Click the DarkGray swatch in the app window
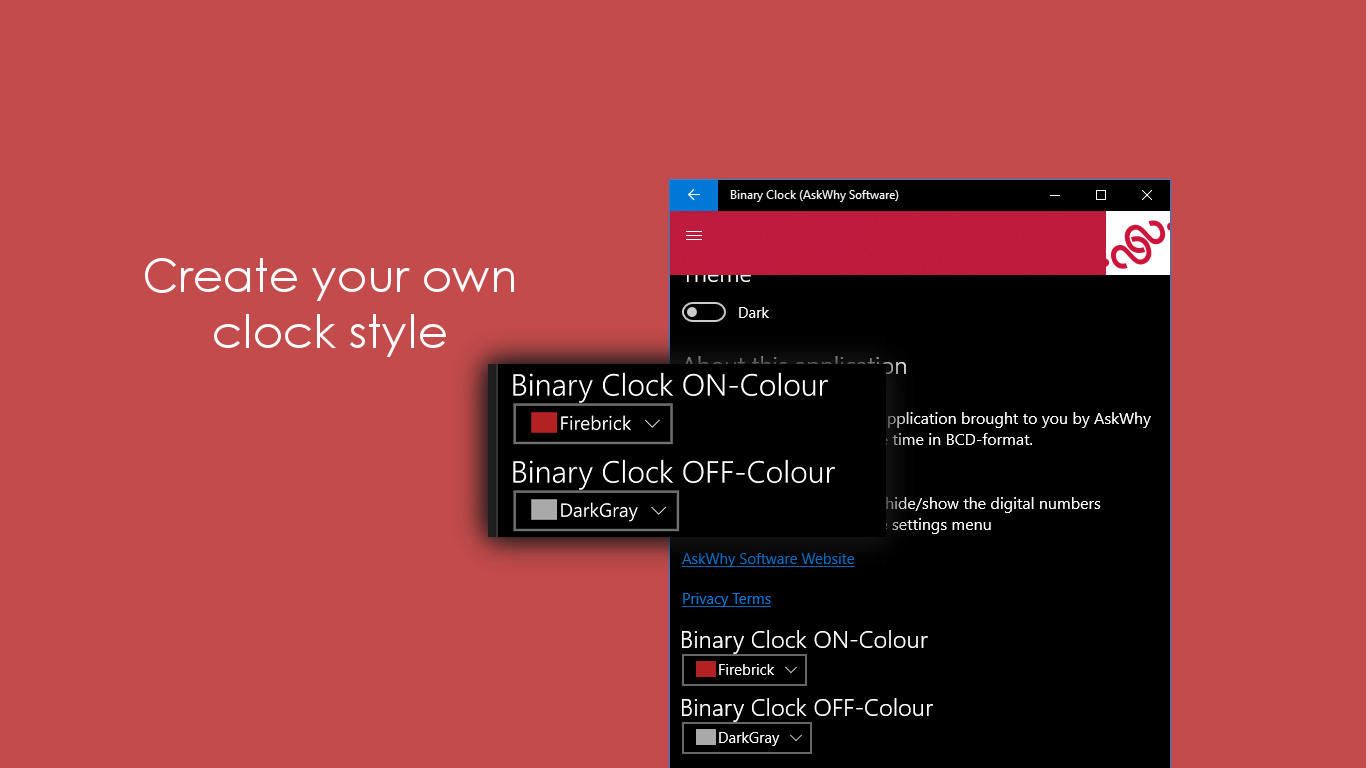 (x=706, y=737)
